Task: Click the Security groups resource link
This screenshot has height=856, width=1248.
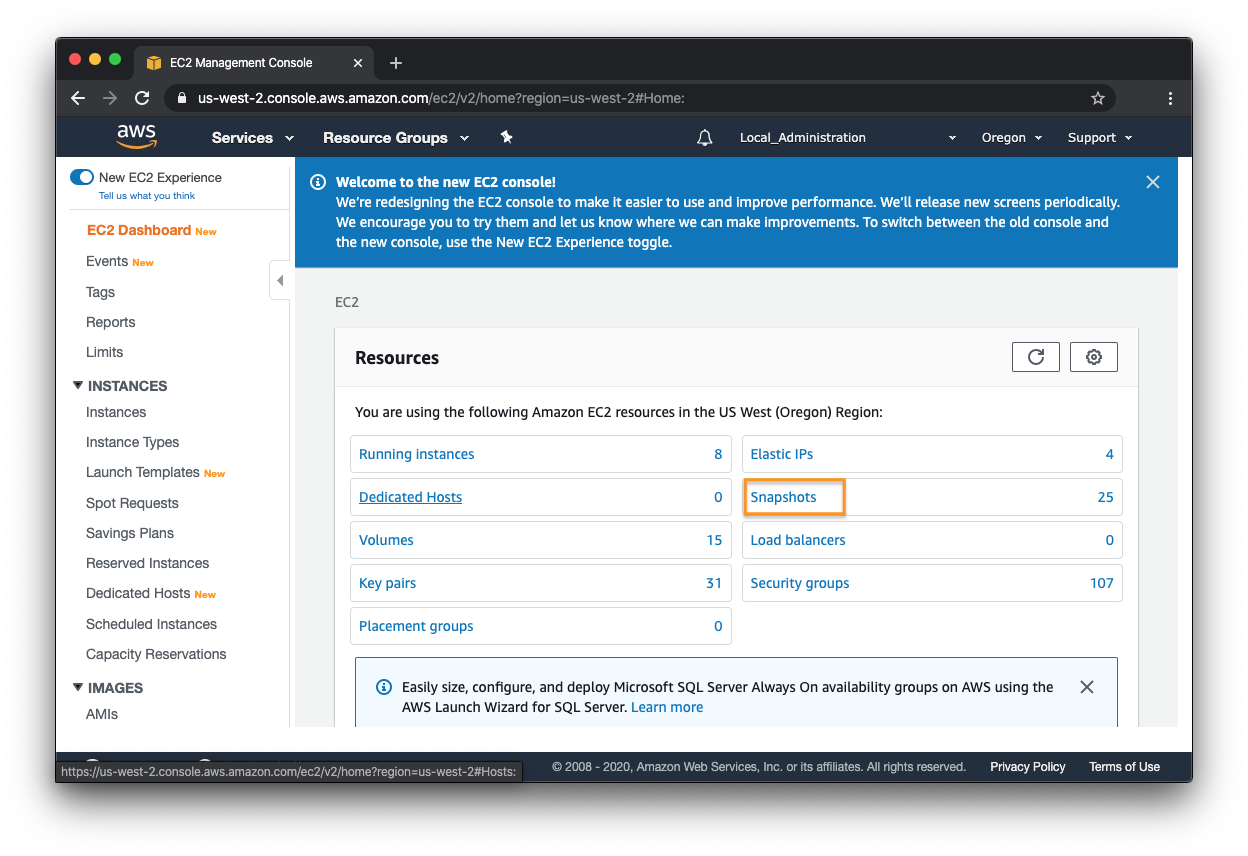Action: tap(800, 583)
